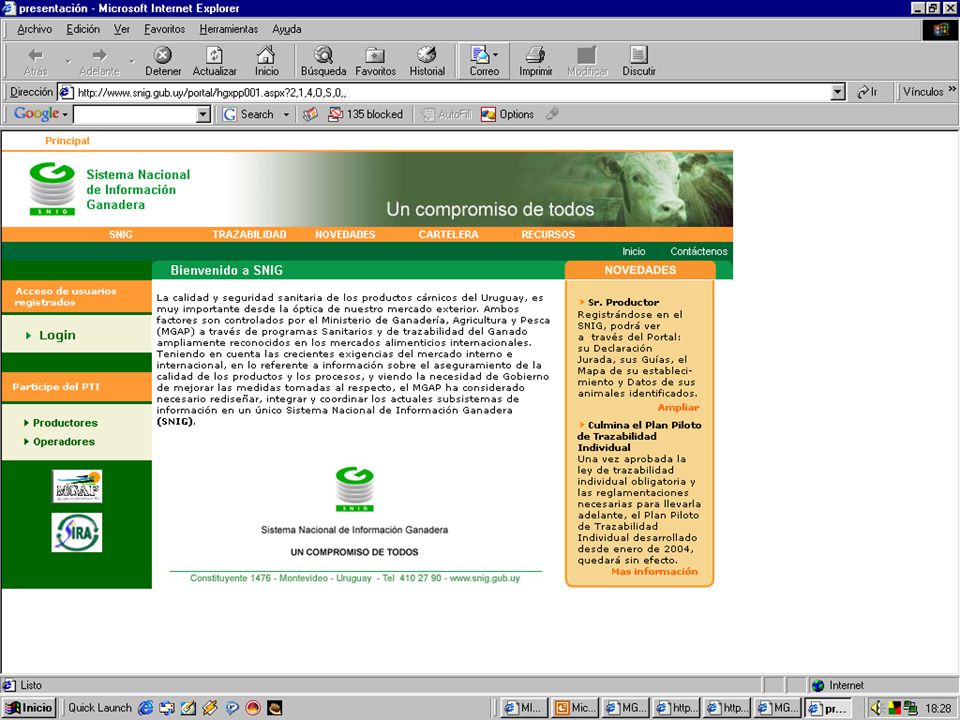Click the NOVEDADES navigation tab

point(345,234)
